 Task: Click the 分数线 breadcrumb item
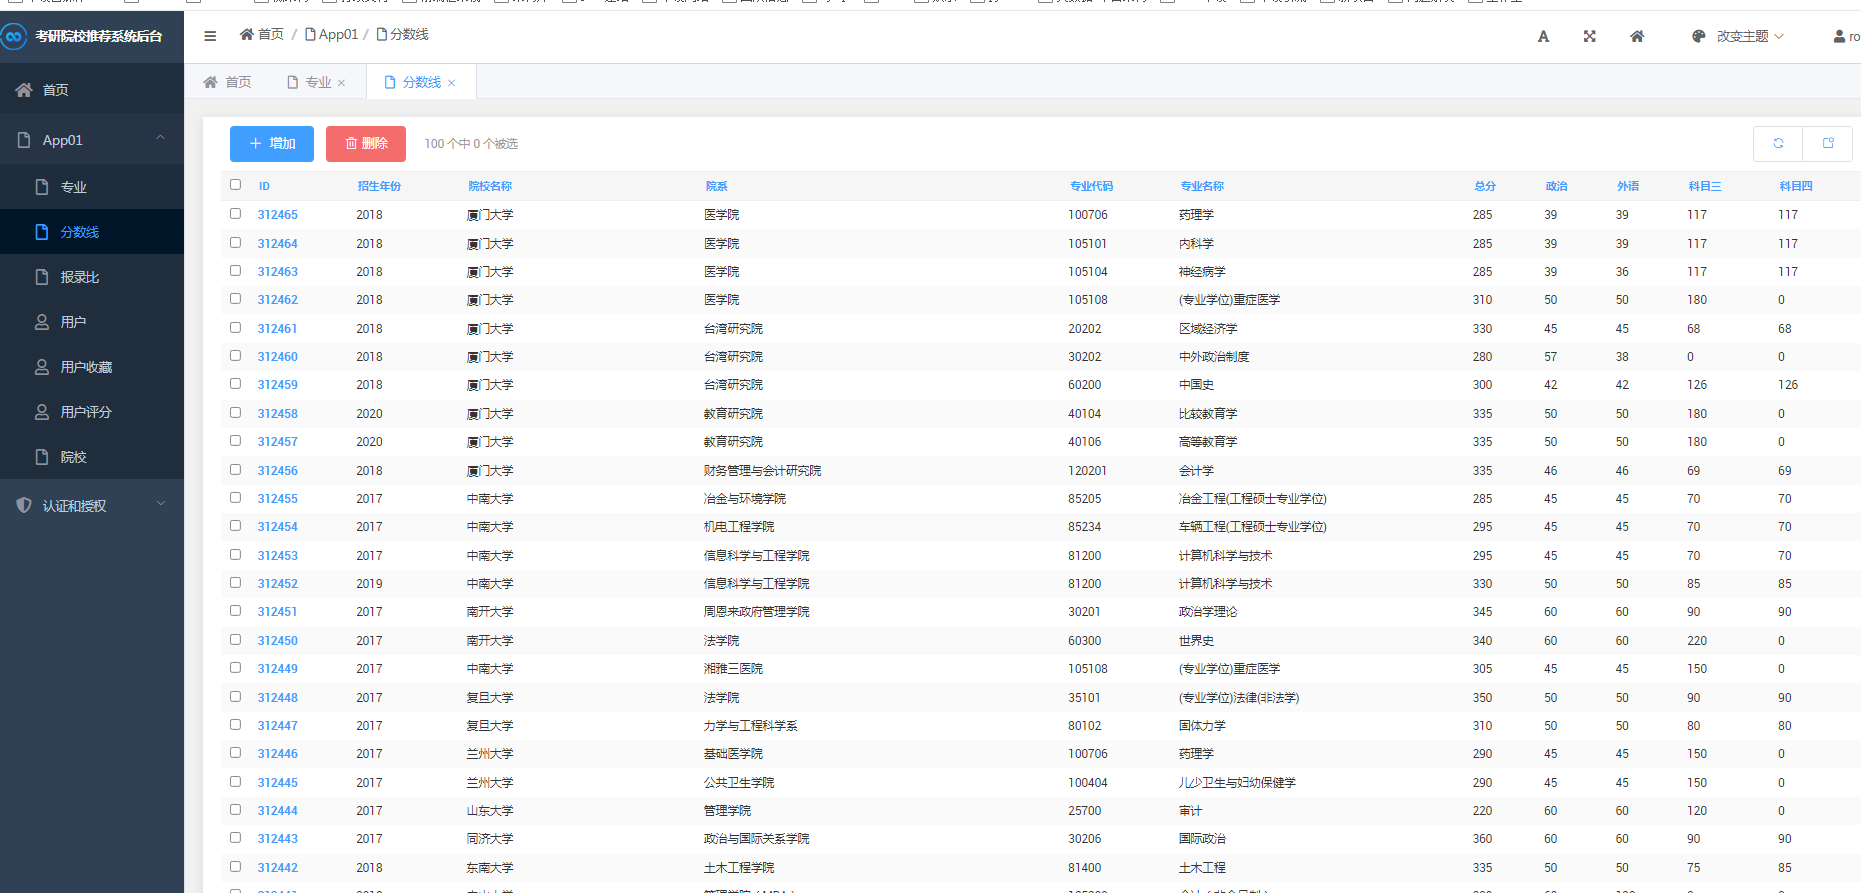click(402, 34)
